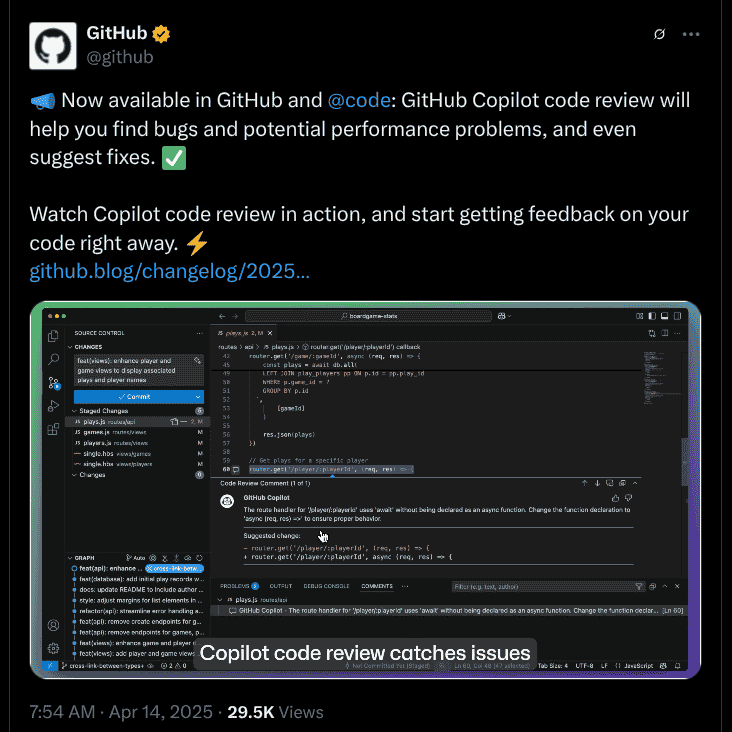Toggle the primary sidebar layout icon
This screenshot has width=732, height=732.
pyautogui.click(x=652, y=316)
